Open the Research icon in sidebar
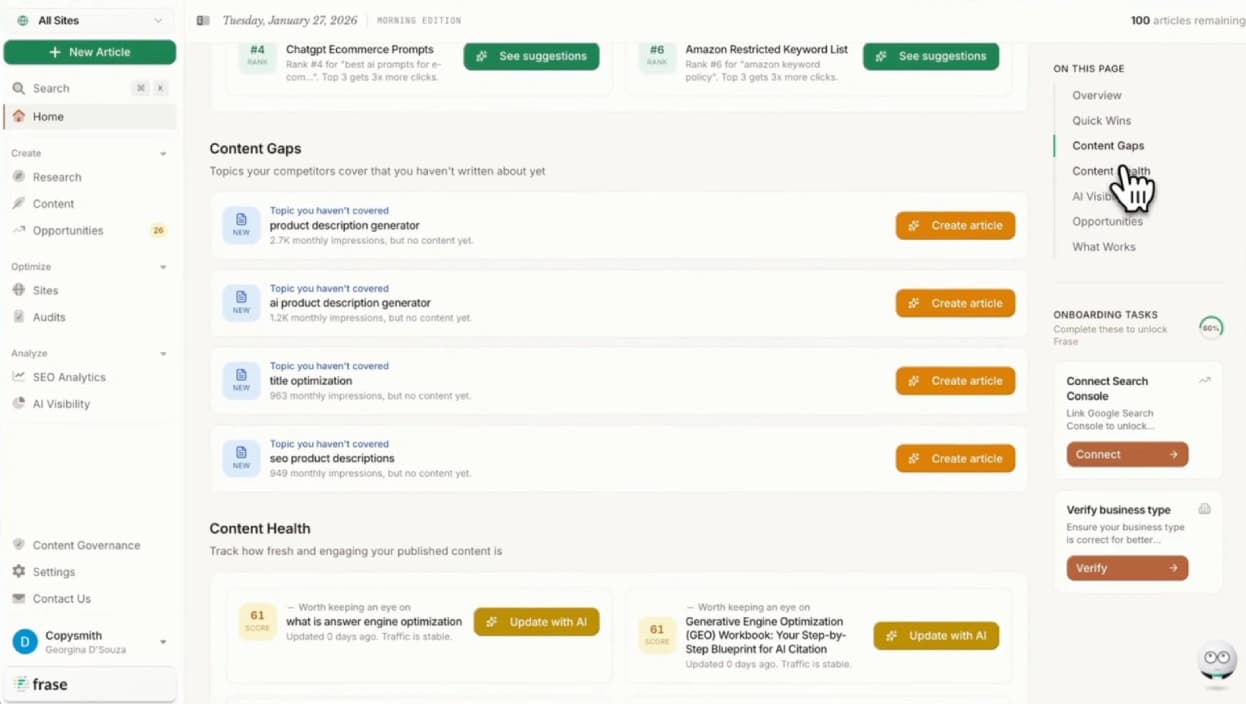The image size is (1246, 704). point(18,177)
